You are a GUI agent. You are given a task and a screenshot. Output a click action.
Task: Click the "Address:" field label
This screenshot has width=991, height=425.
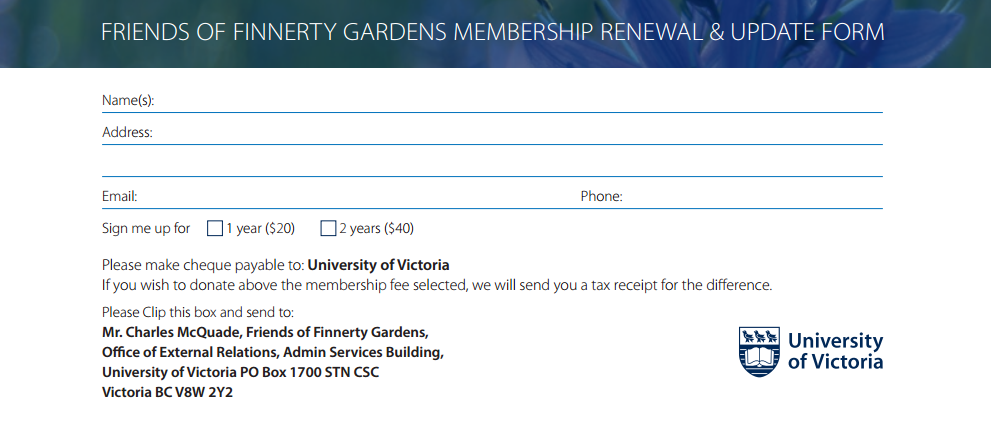pos(127,133)
